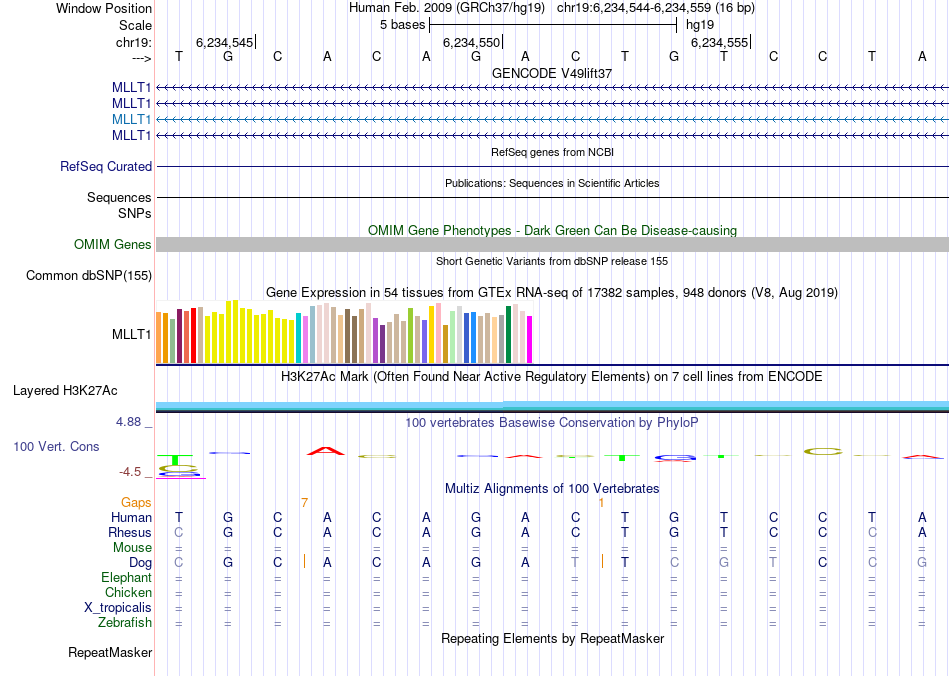
Task: Select the light blue MLLT1 transcript label
Action: (x=131, y=119)
